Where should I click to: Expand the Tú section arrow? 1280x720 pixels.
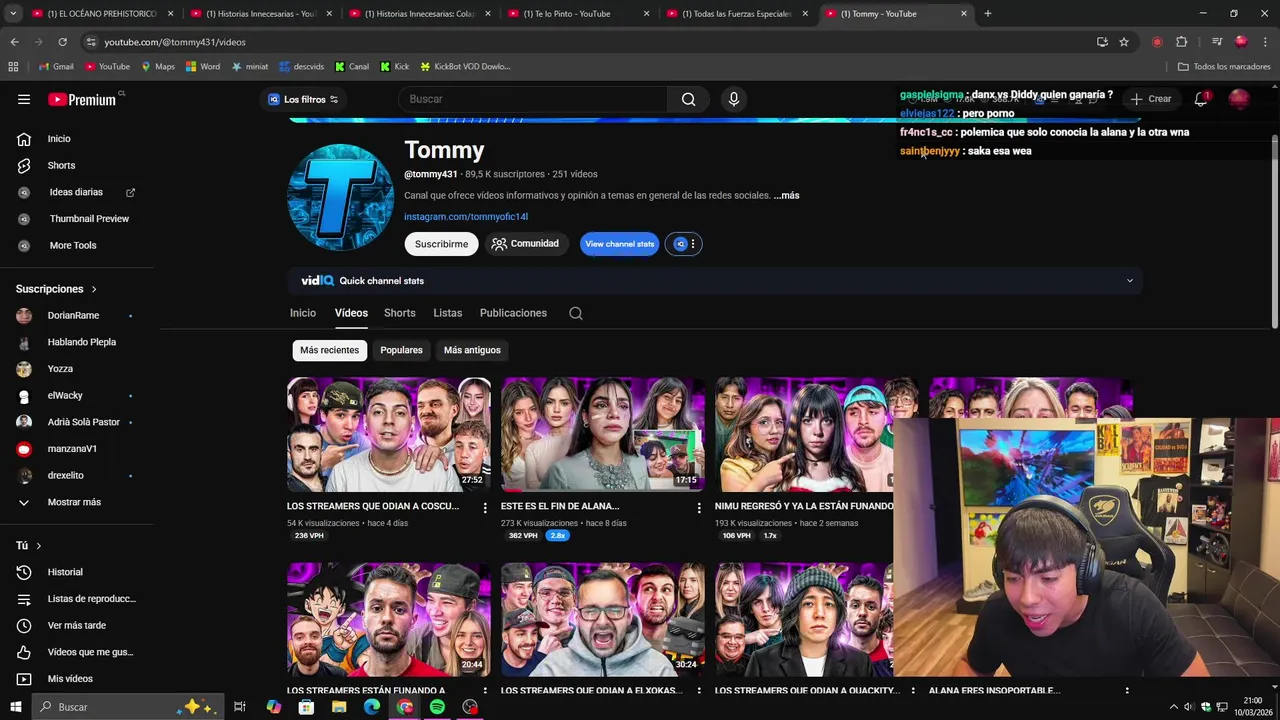[x=38, y=546]
